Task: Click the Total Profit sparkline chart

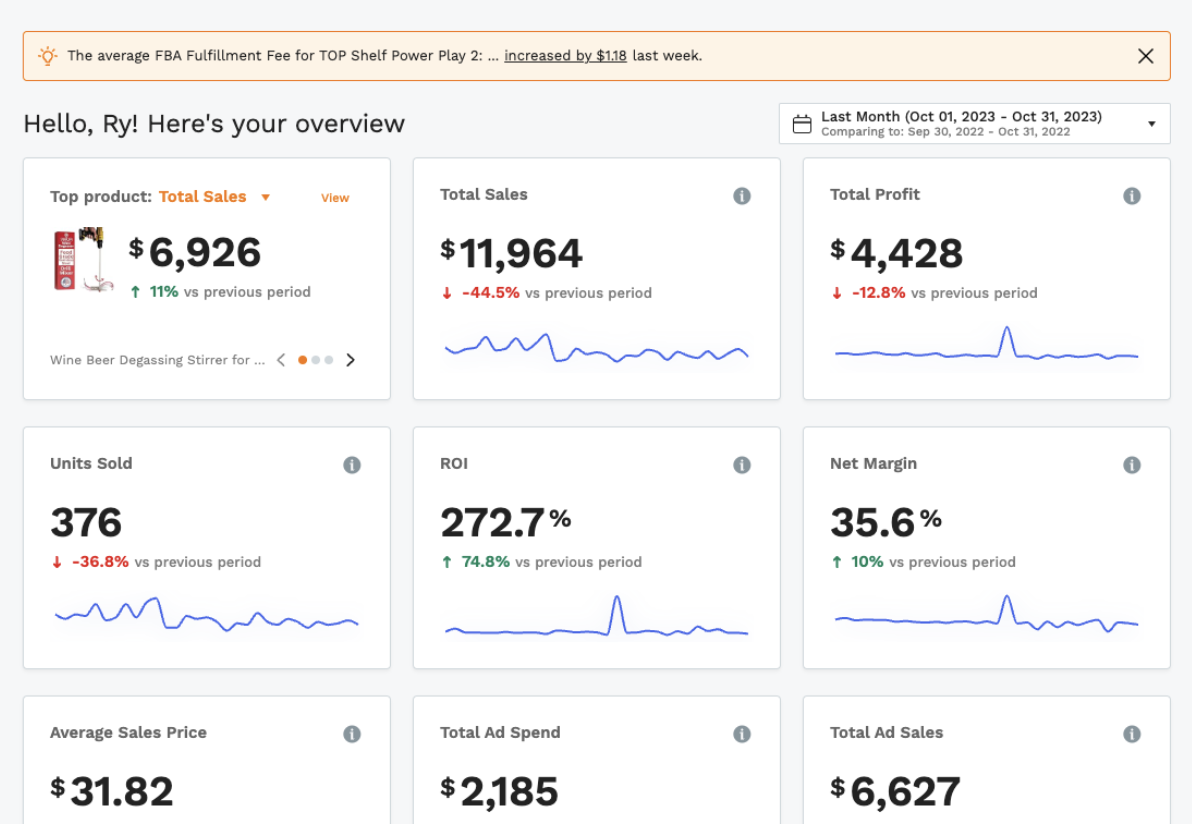Action: 987,344
